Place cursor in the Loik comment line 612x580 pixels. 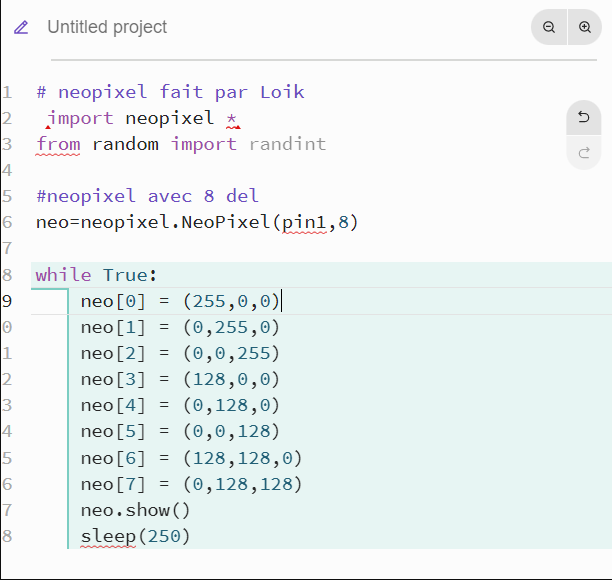click(170, 92)
